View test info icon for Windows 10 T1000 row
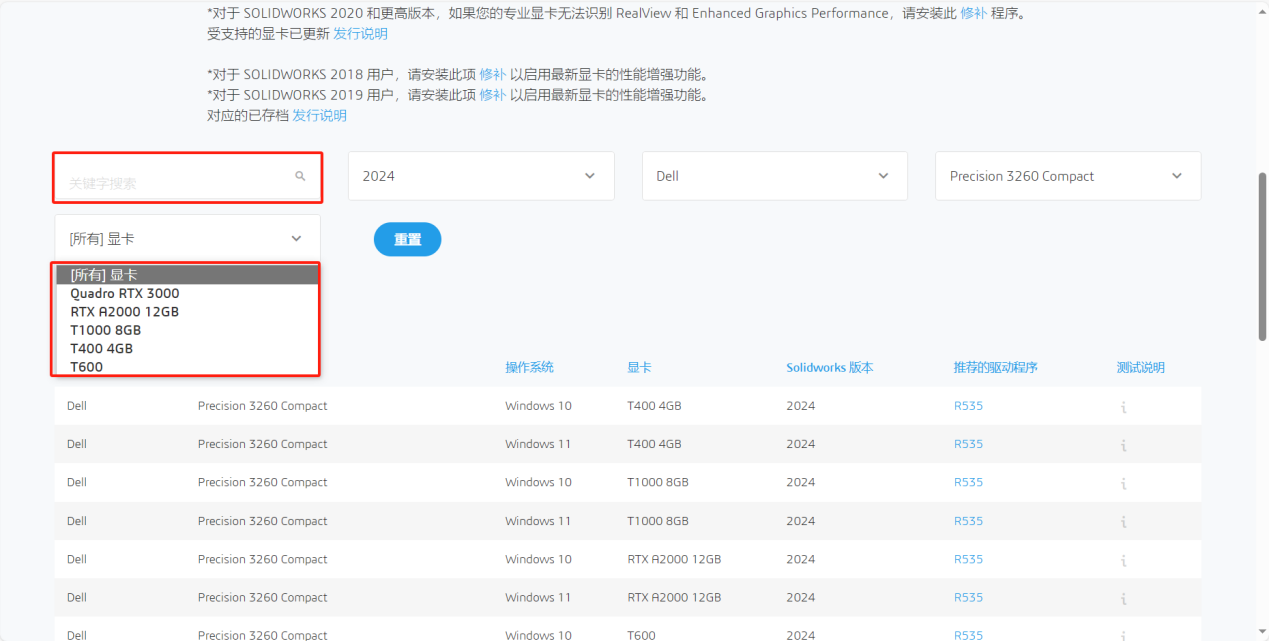 pyautogui.click(x=1122, y=482)
